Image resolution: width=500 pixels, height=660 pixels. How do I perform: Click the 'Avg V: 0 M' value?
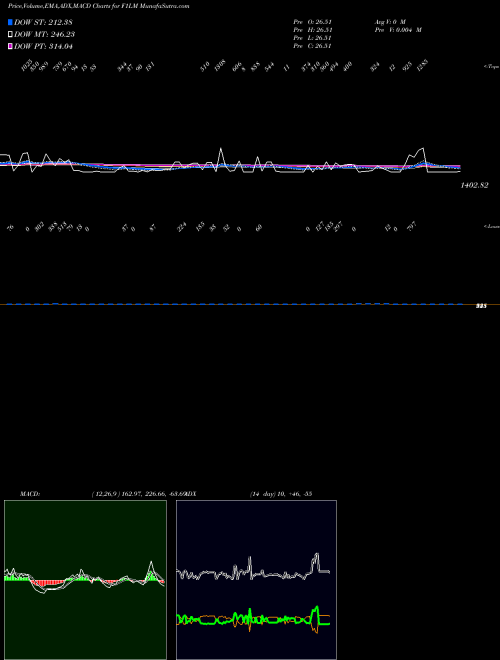pos(390,22)
